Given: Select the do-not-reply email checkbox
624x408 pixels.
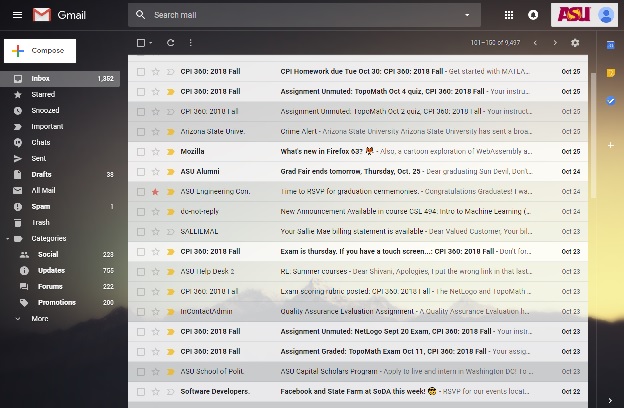Looking at the screenshot, I should click(x=141, y=212).
